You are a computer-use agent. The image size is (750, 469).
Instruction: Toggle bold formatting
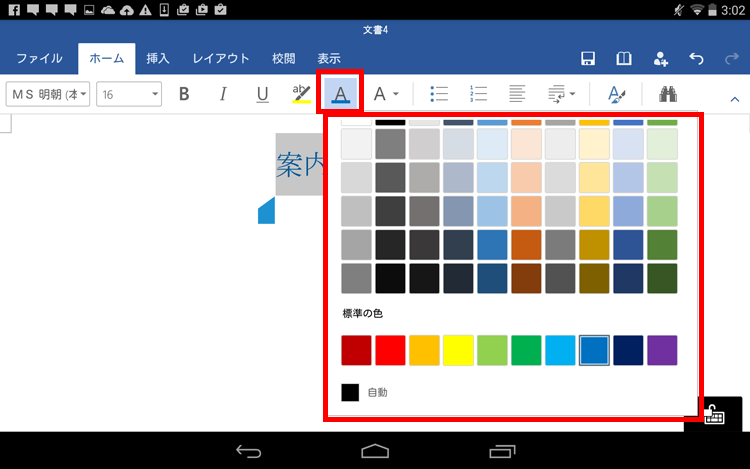click(x=184, y=94)
